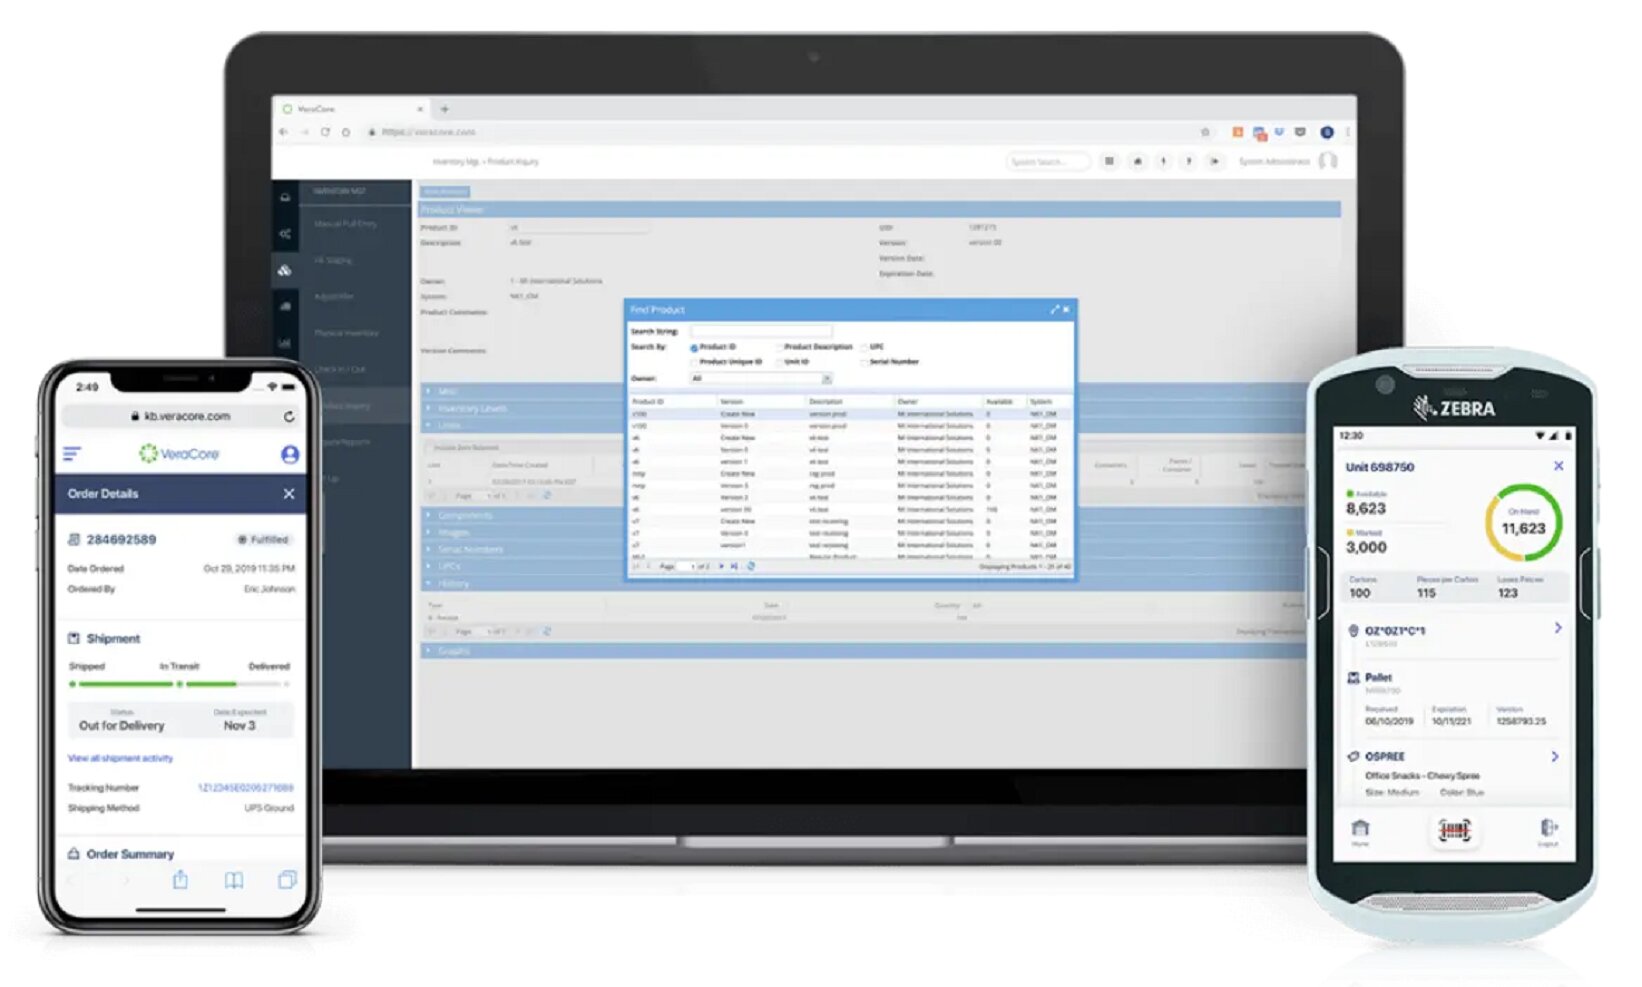Tap the user profile icon on phone

tap(290, 455)
